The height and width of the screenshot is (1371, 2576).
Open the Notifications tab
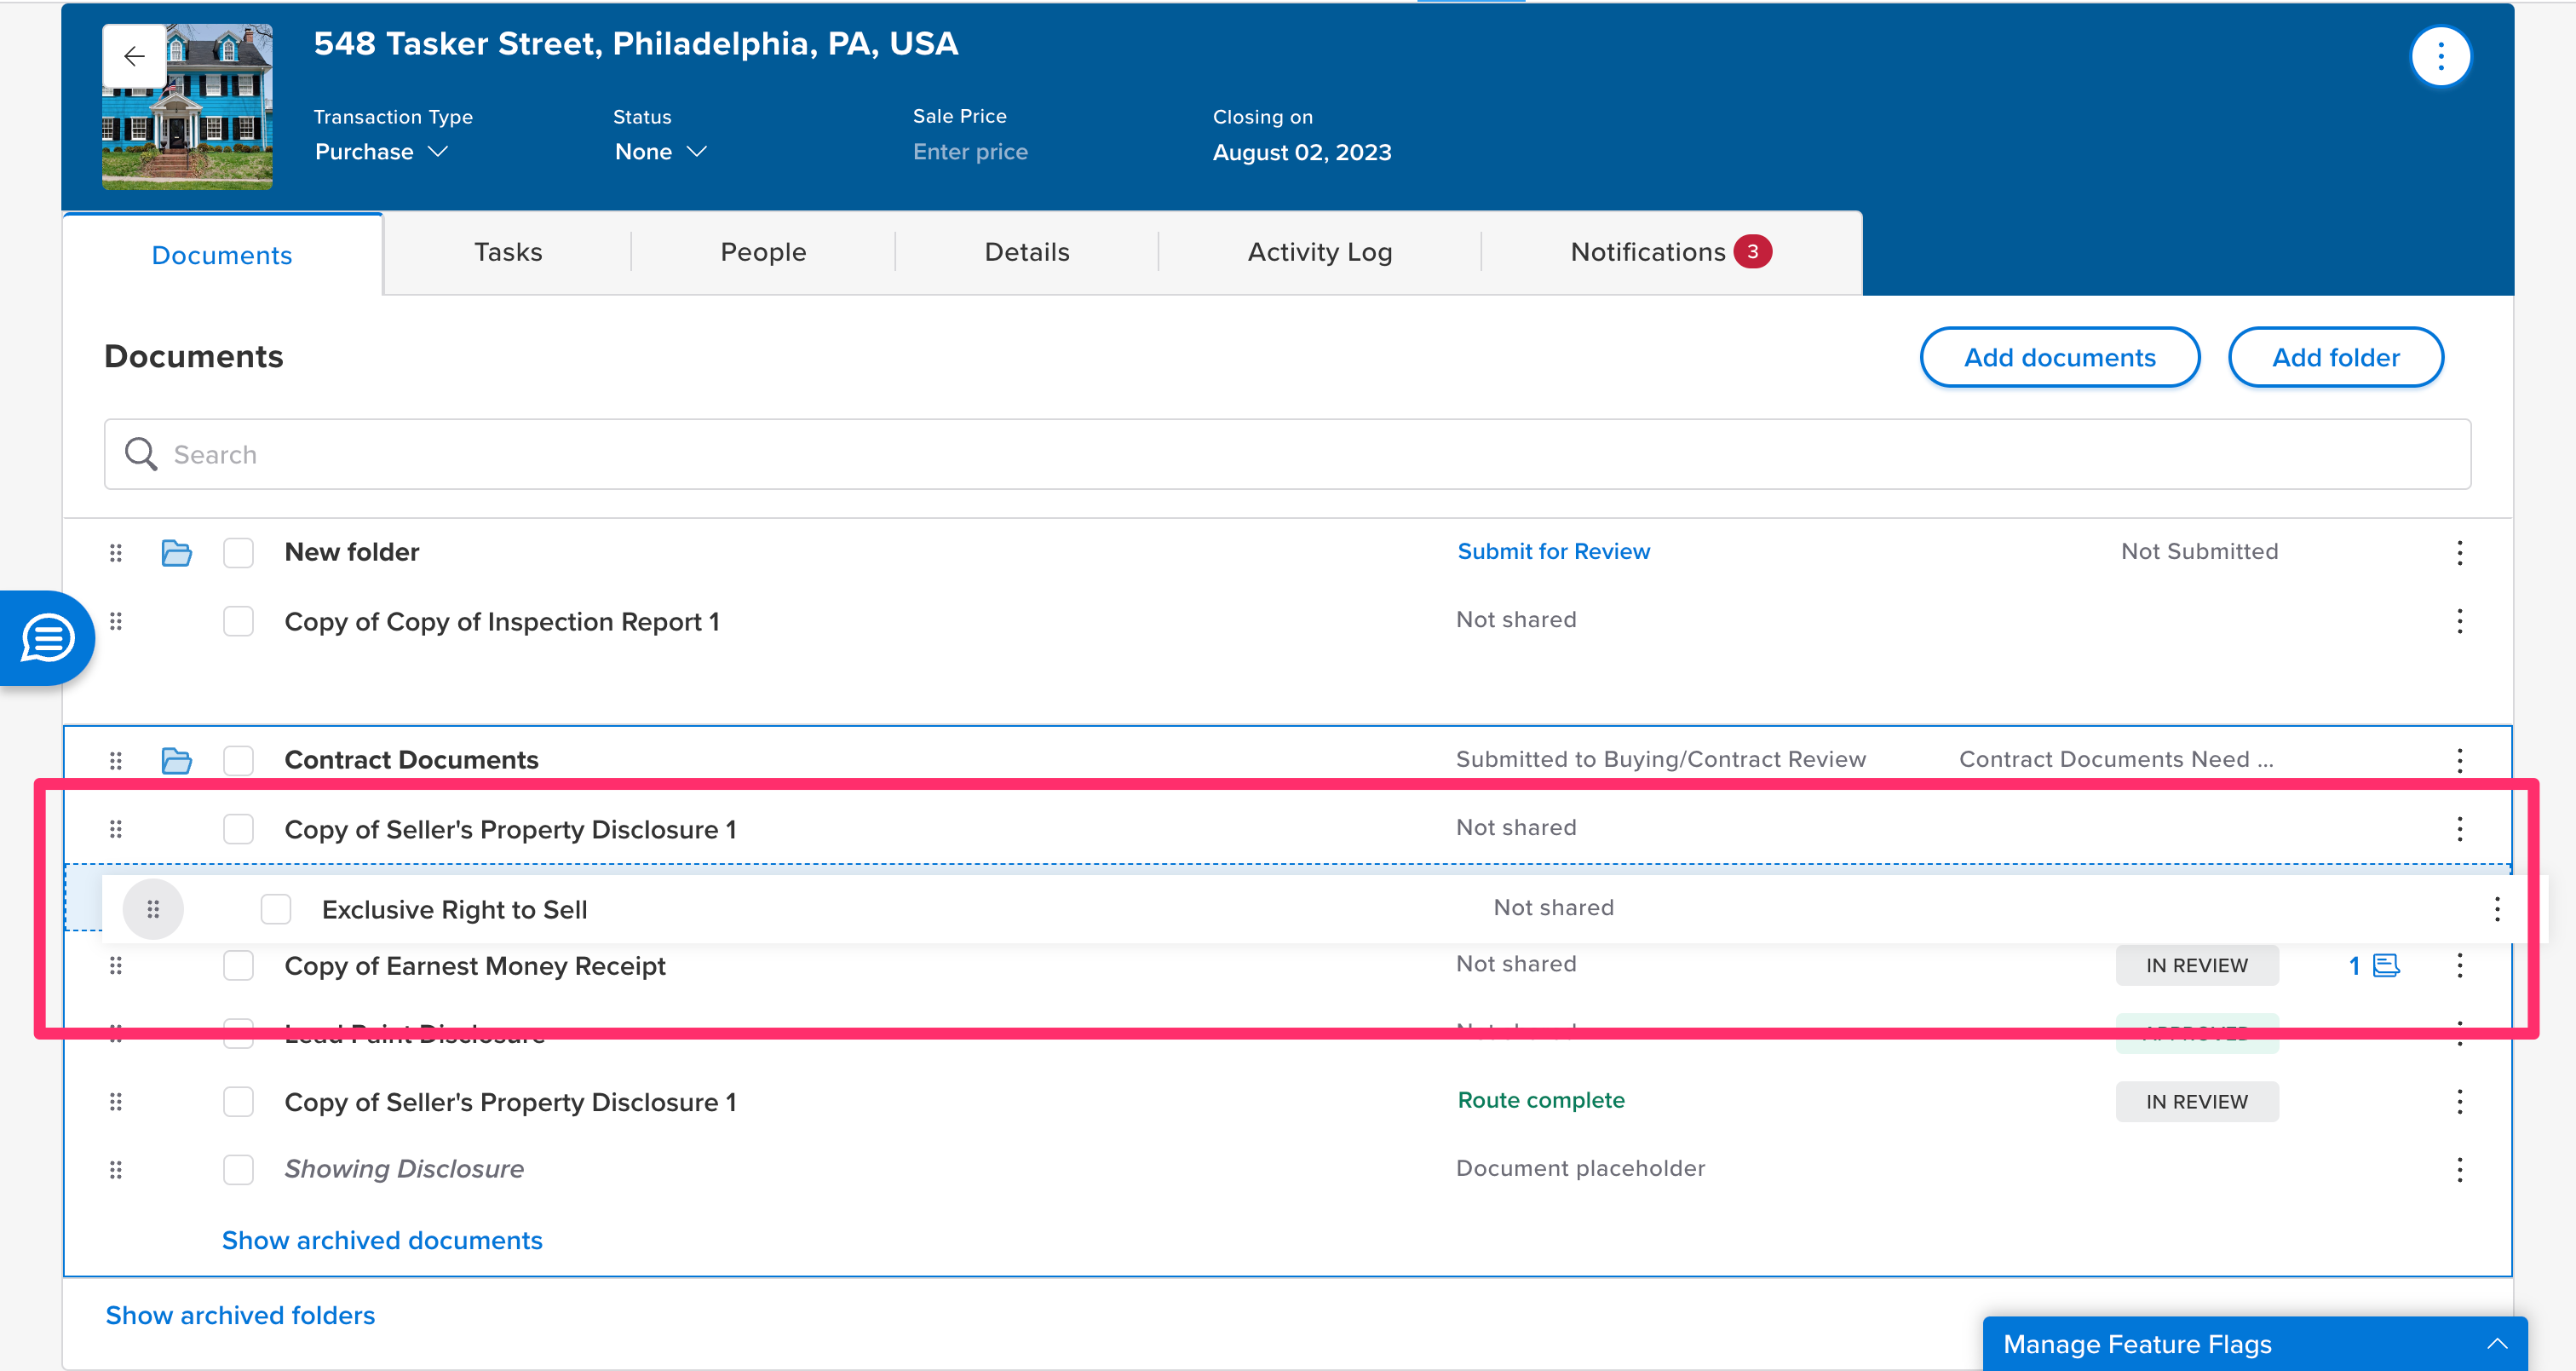[x=1670, y=252]
